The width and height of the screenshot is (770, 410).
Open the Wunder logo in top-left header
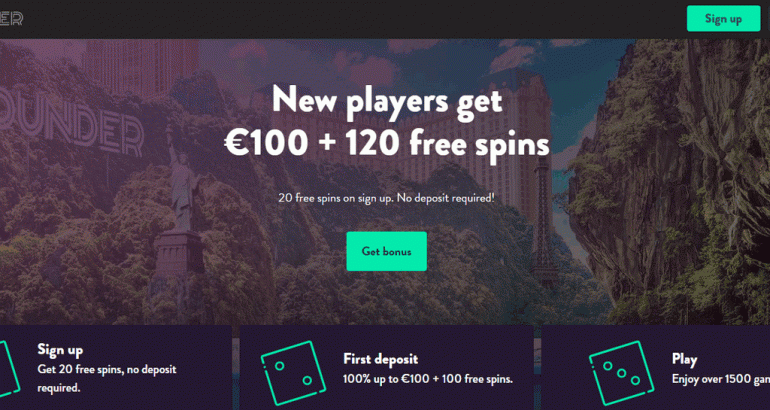(11, 19)
